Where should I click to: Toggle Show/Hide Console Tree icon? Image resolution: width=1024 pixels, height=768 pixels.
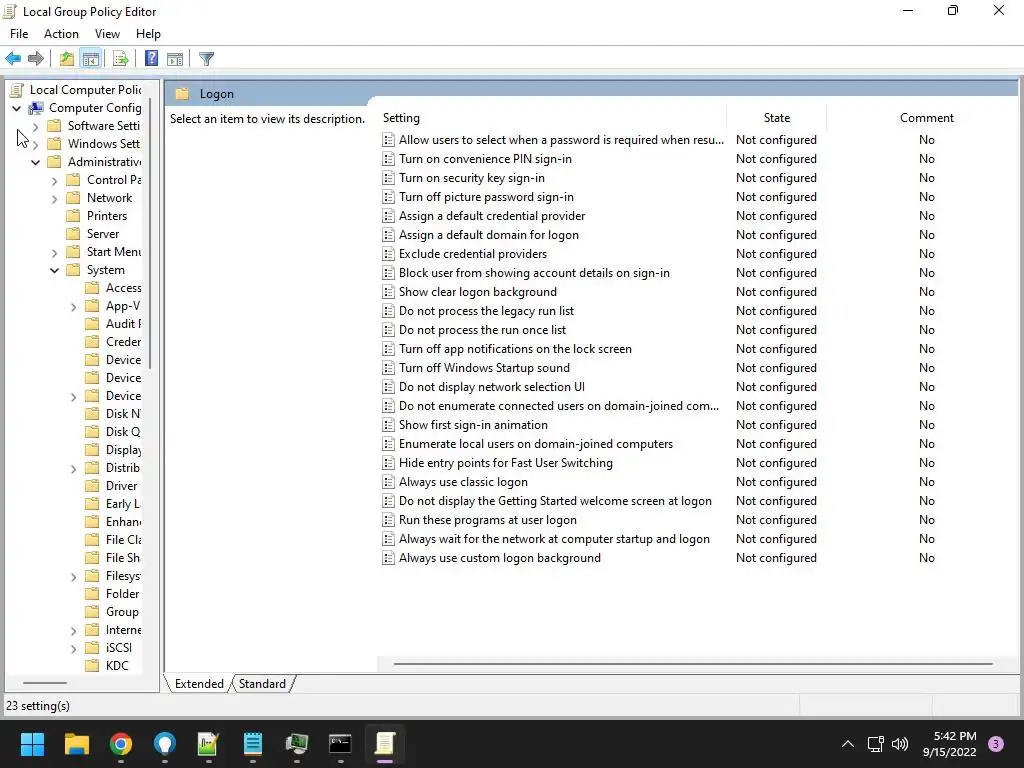[91, 59]
